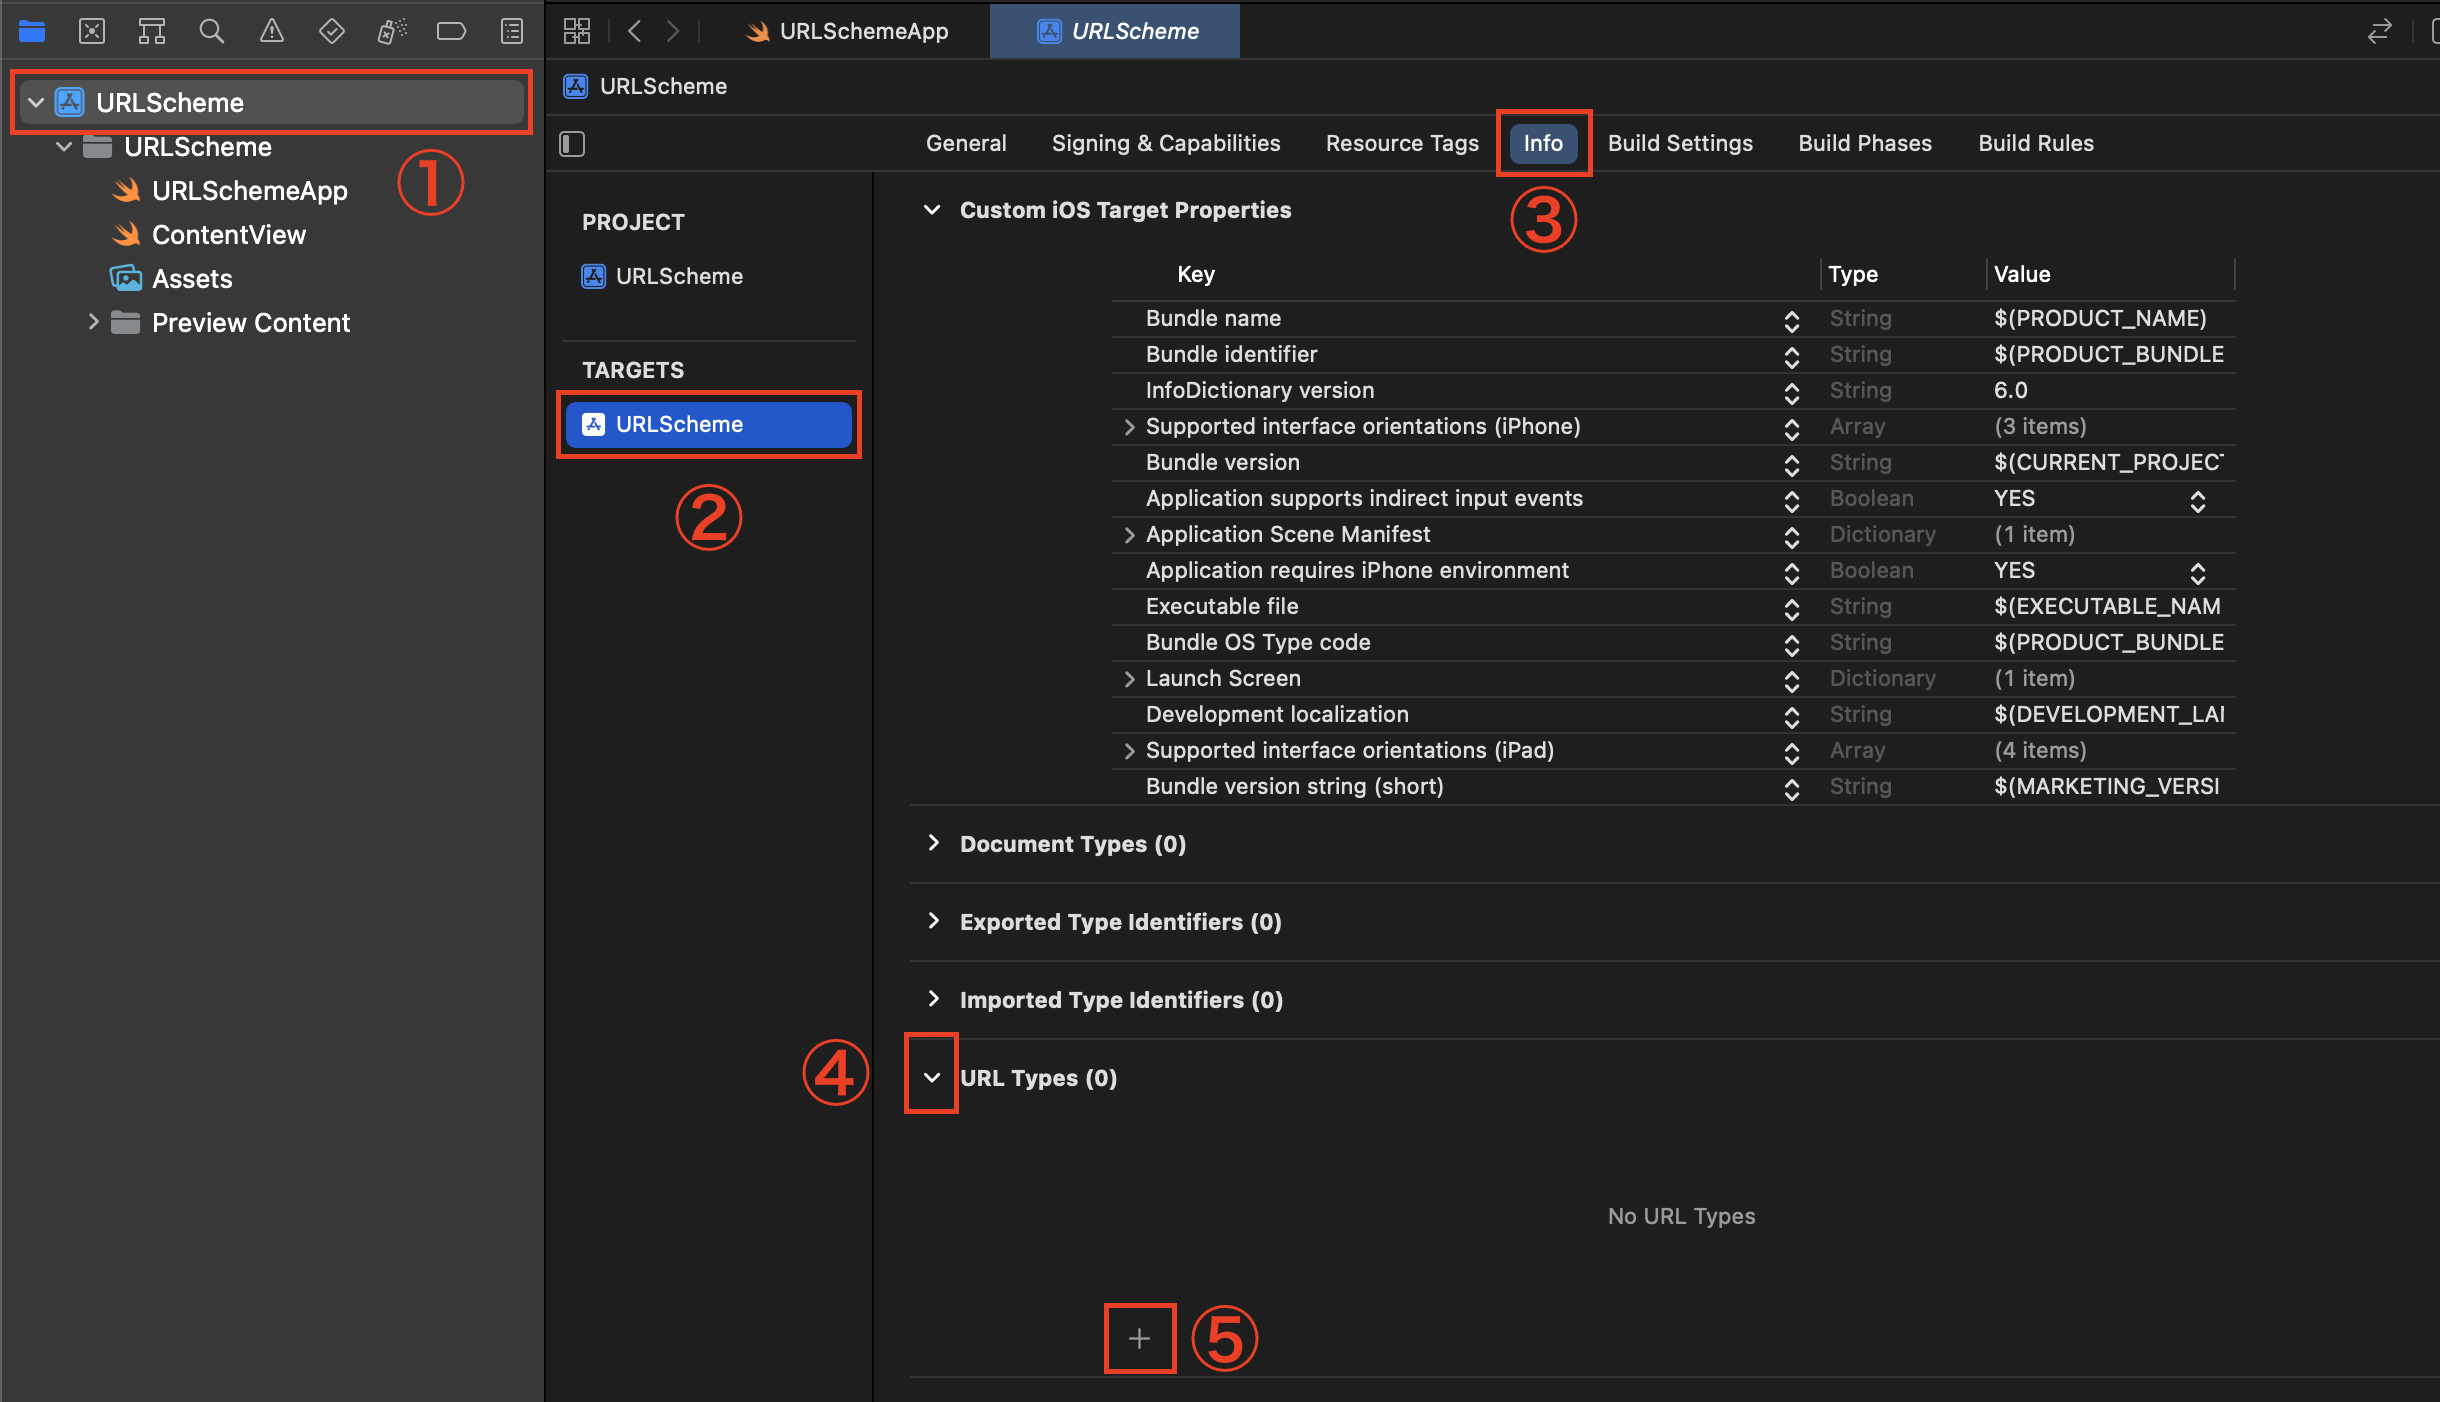Click the Type column header
The height and width of the screenshot is (1402, 2440).
1853,274
